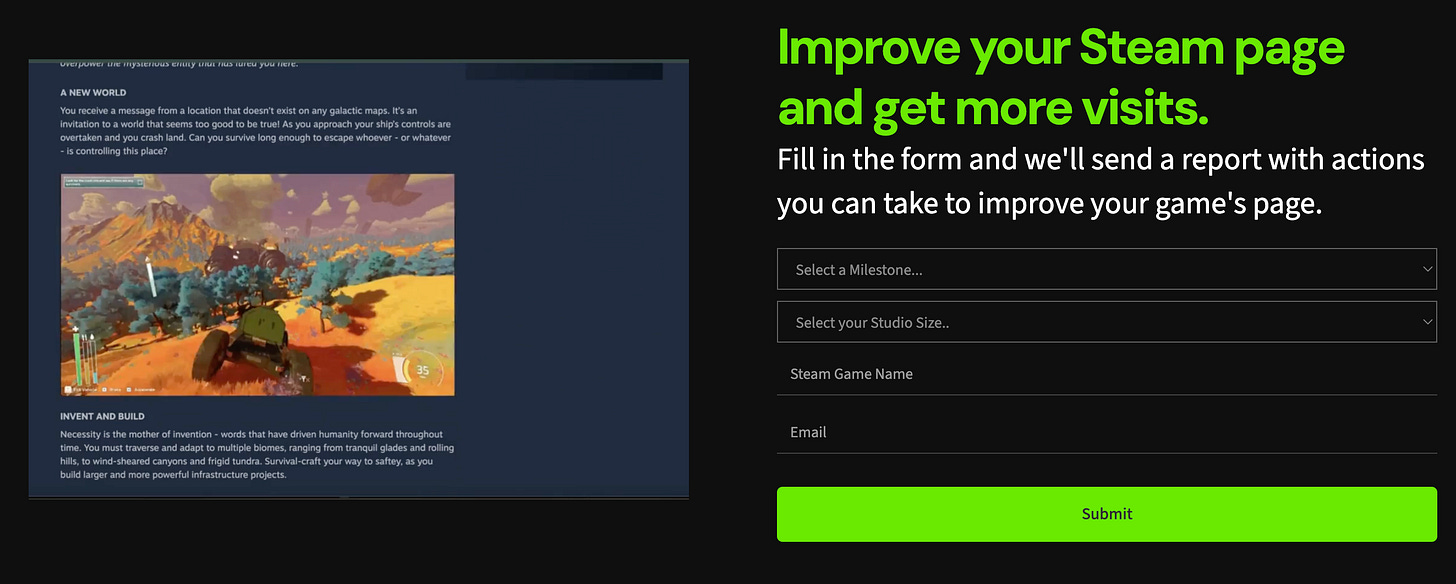The width and height of the screenshot is (1456, 584).
Task: Open the Select a Milestone dropdown
Action: [x=1106, y=269]
